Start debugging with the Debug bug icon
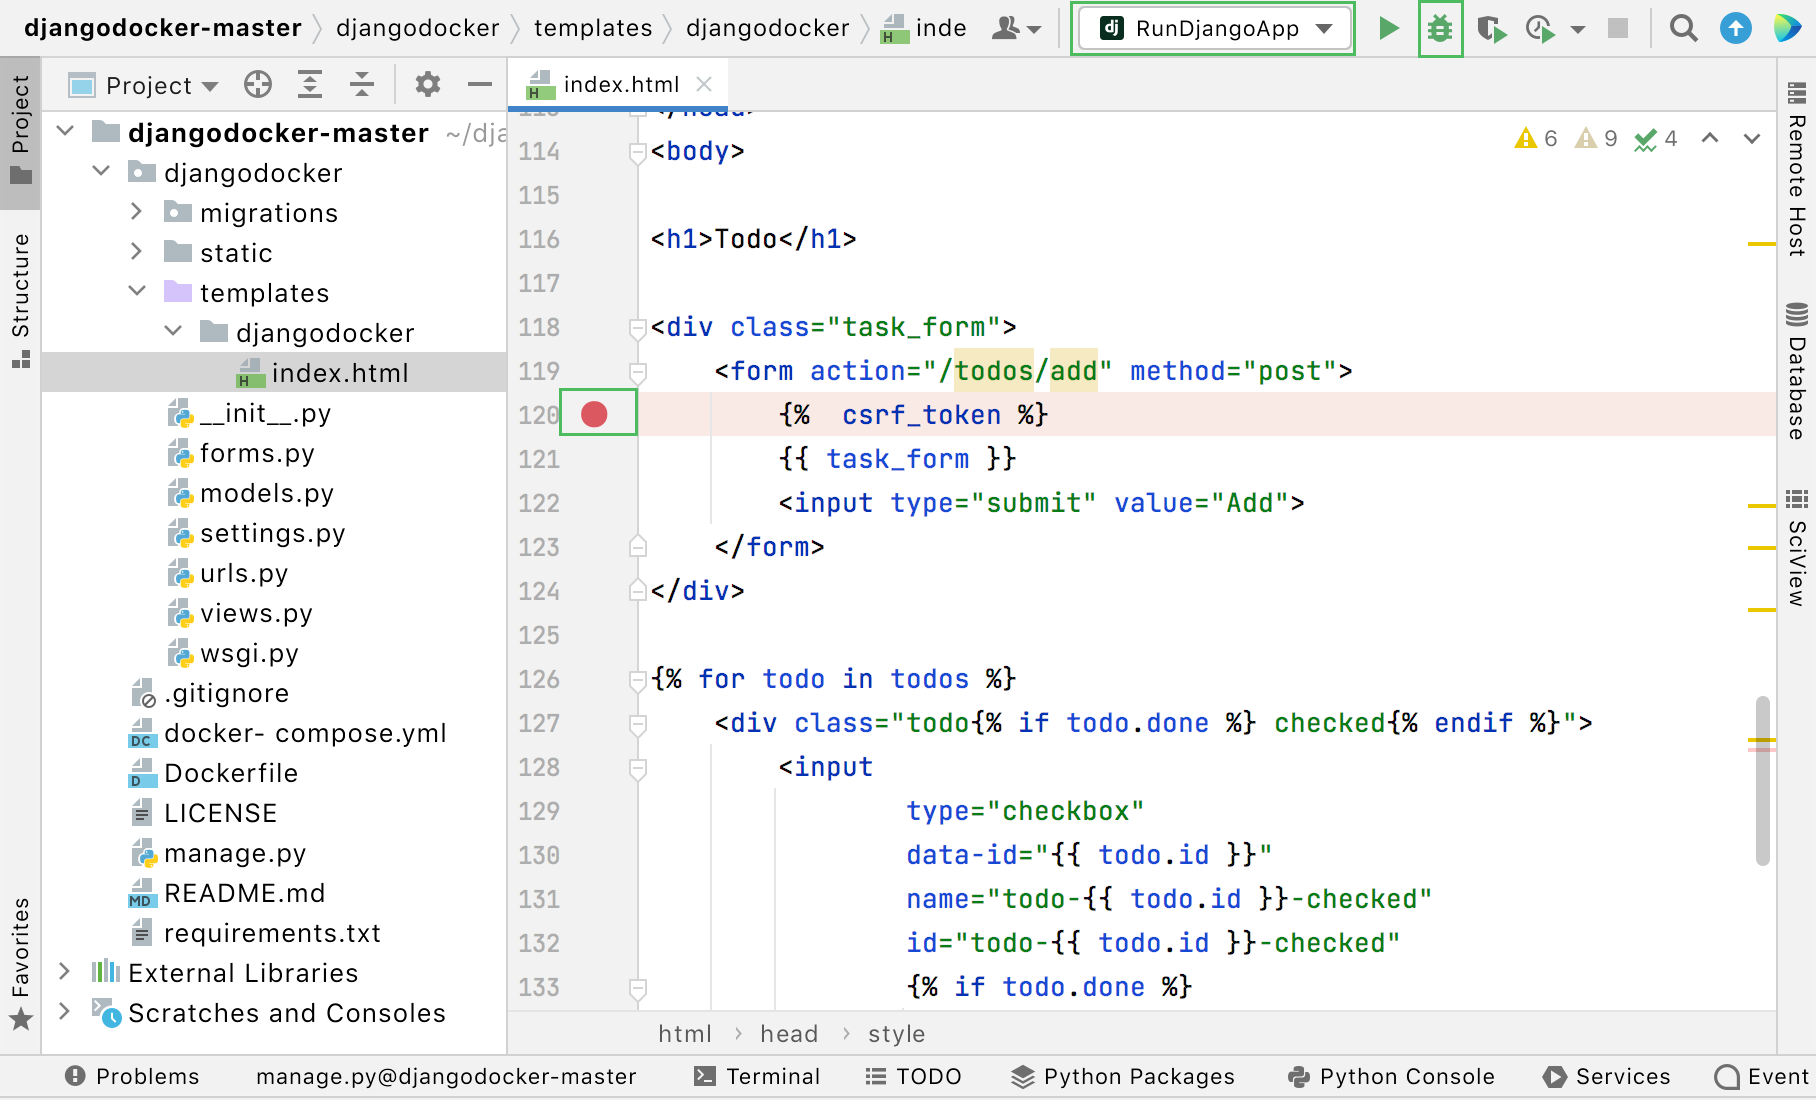This screenshot has width=1816, height=1100. (x=1440, y=28)
